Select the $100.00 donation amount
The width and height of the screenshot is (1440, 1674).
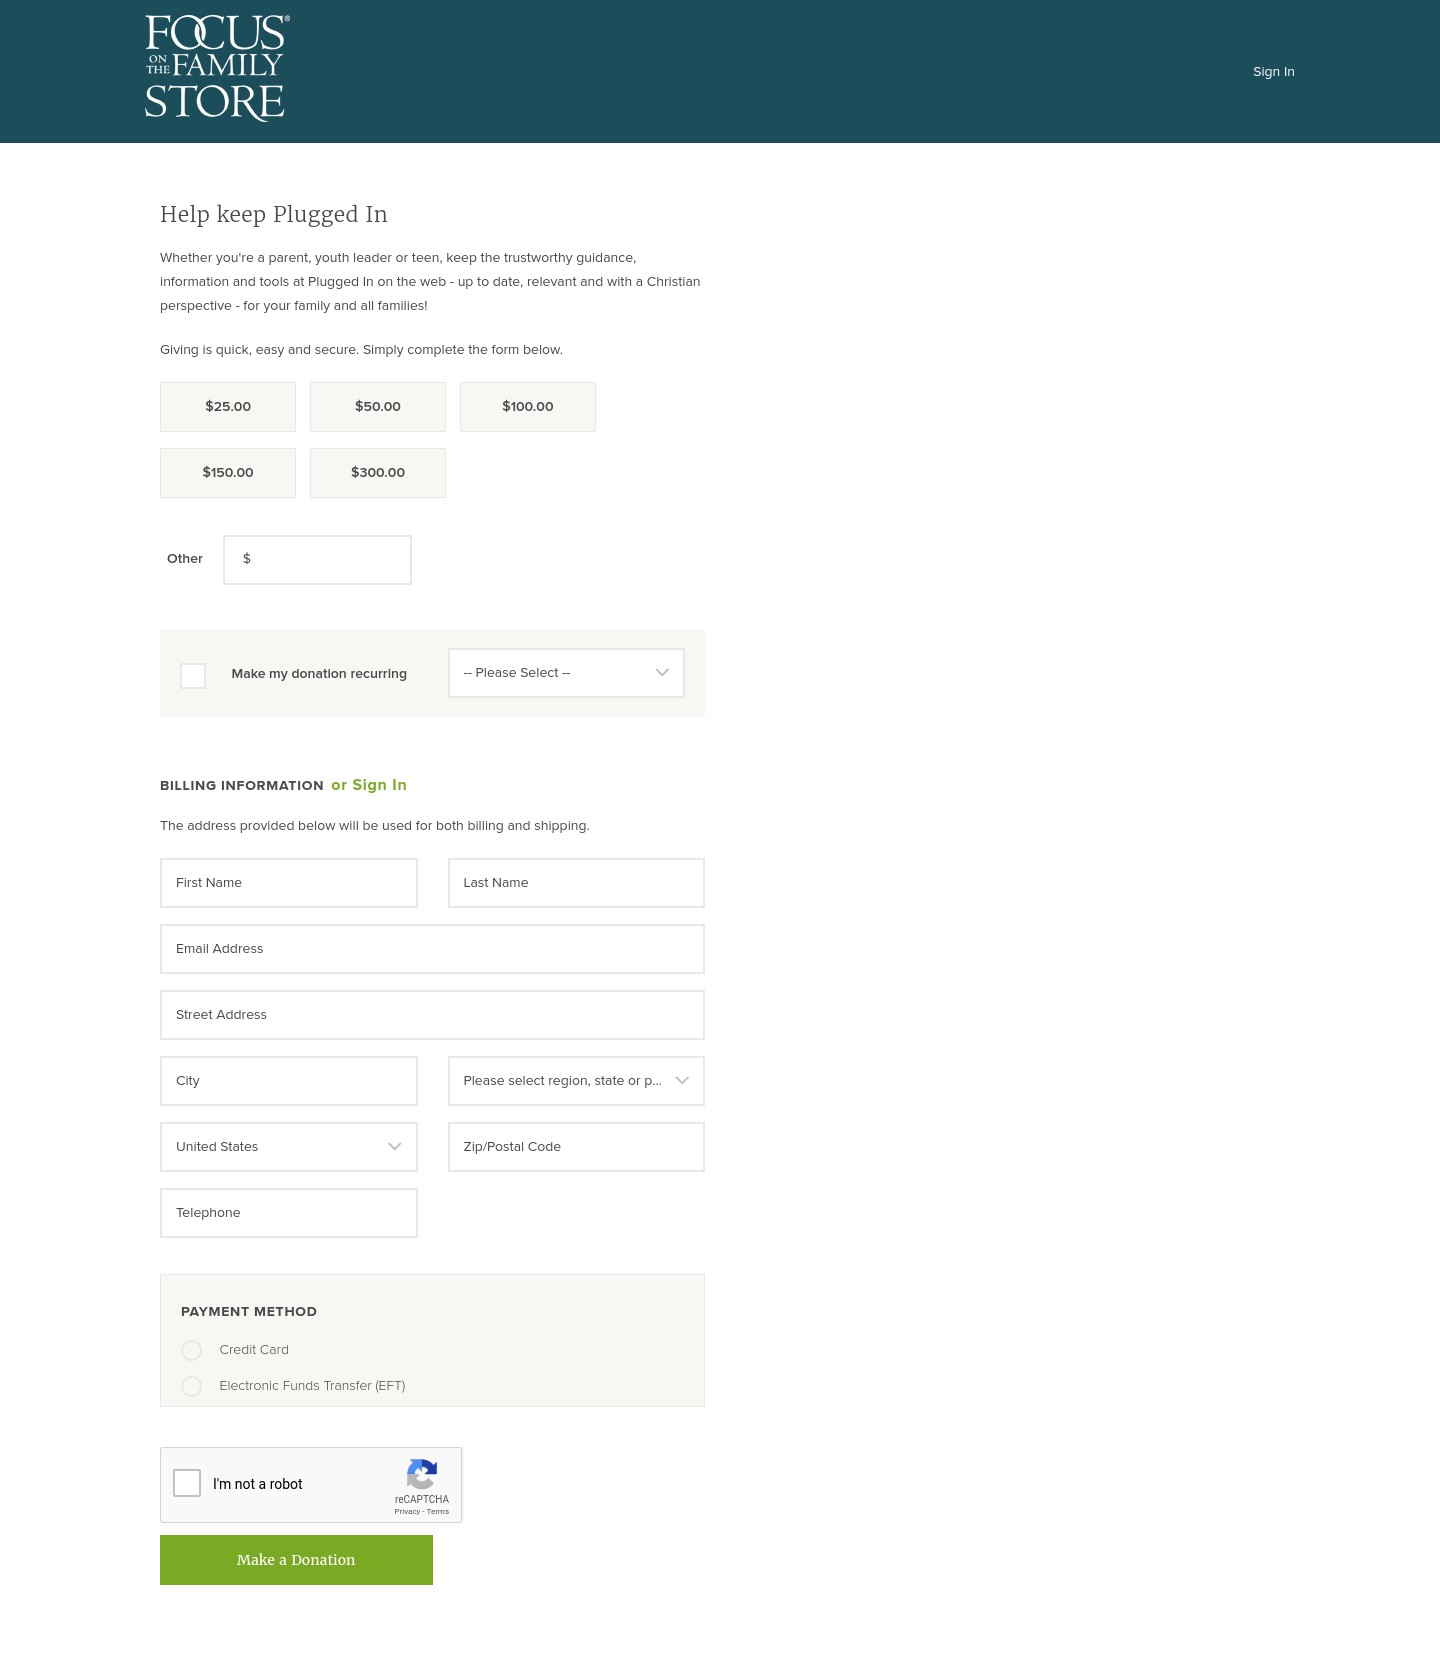[x=528, y=407]
